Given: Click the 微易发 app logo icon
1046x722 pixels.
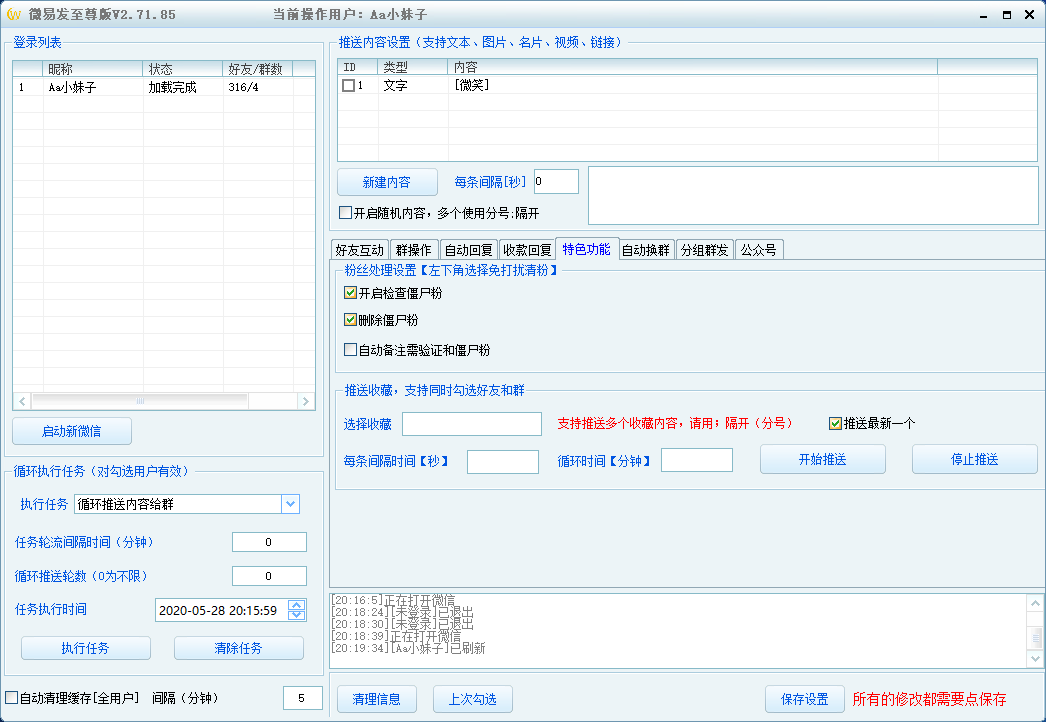Looking at the screenshot, I should tap(14, 15).
